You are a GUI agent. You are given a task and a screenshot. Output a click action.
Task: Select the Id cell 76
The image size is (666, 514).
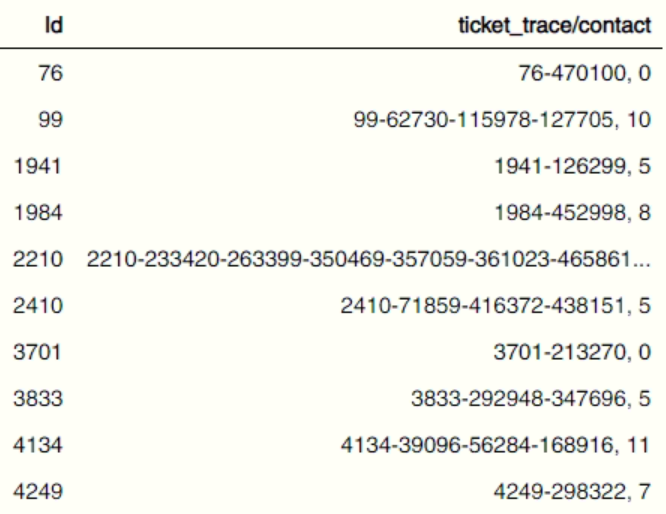pyautogui.click(x=51, y=73)
